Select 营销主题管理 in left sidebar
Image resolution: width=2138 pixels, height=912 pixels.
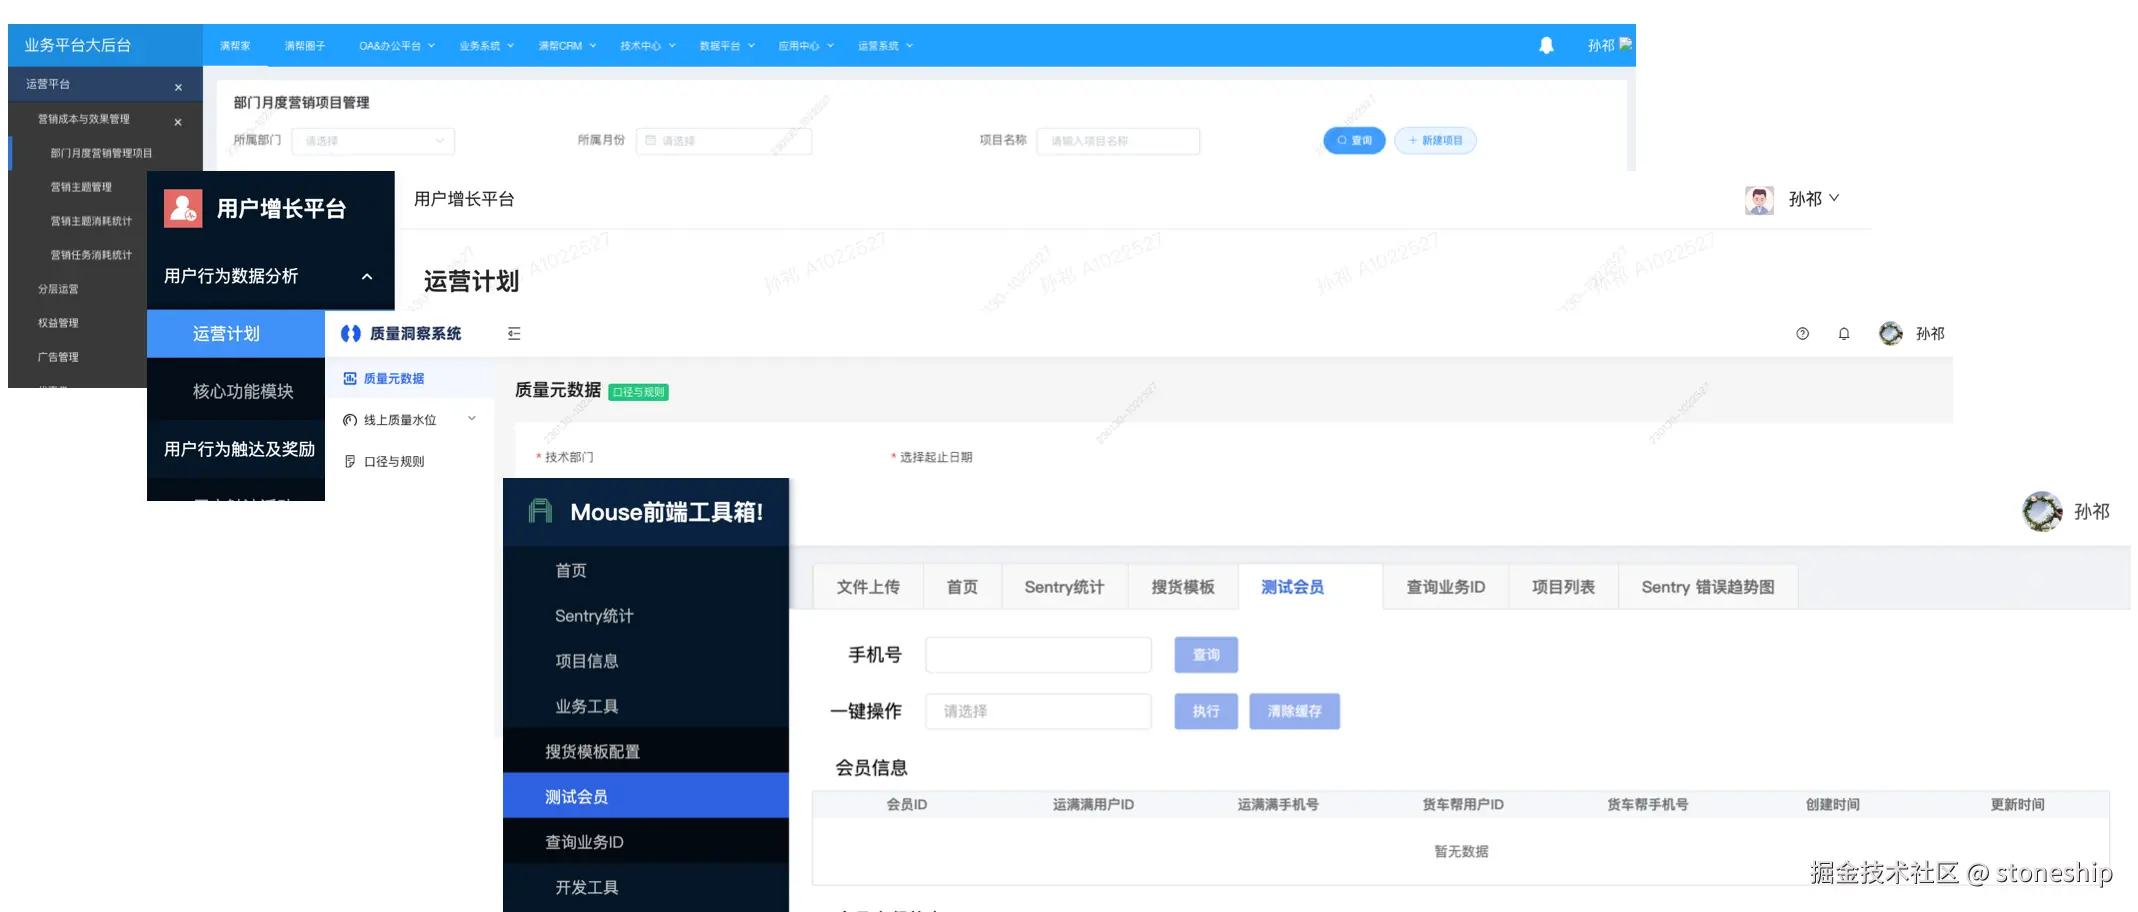pos(81,187)
